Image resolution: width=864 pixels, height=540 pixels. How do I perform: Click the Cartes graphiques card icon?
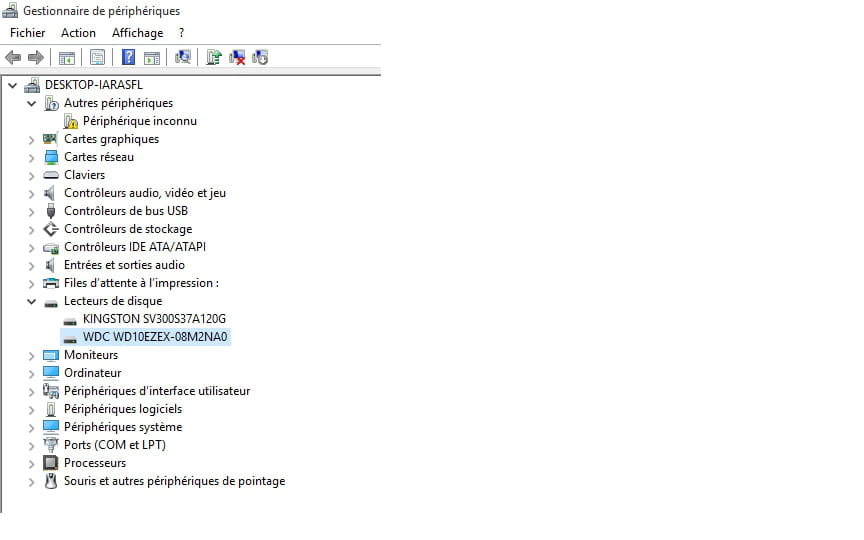tap(51, 139)
